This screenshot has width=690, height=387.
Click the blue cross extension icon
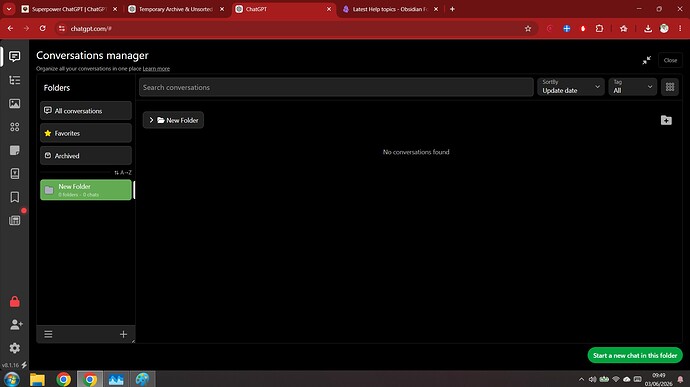(x=567, y=29)
